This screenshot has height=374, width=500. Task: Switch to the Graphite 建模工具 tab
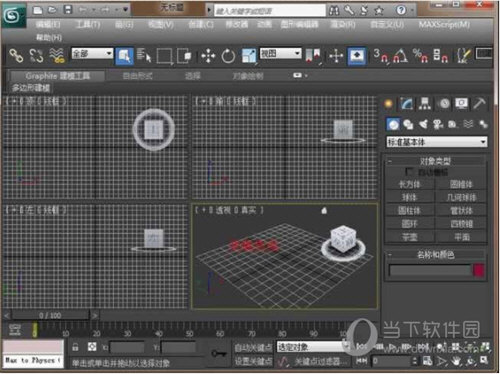point(57,76)
